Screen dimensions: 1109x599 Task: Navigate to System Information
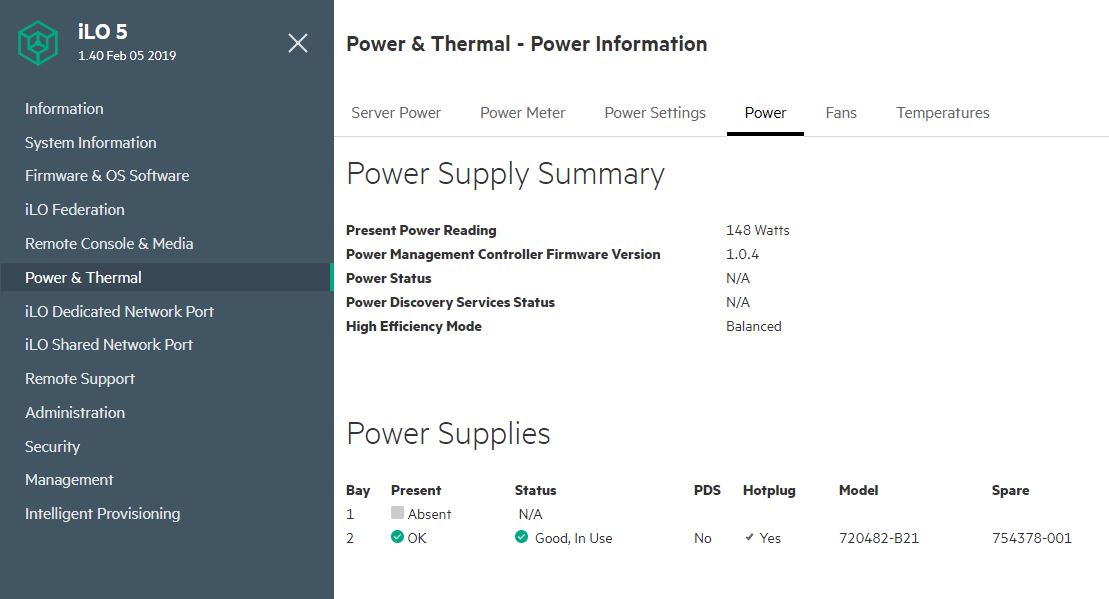click(91, 143)
